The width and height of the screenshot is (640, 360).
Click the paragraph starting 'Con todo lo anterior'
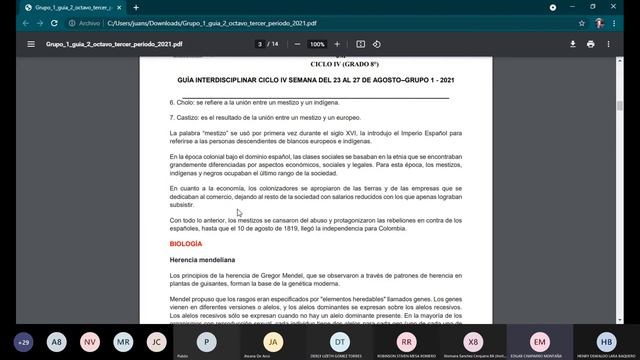tap(316, 224)
